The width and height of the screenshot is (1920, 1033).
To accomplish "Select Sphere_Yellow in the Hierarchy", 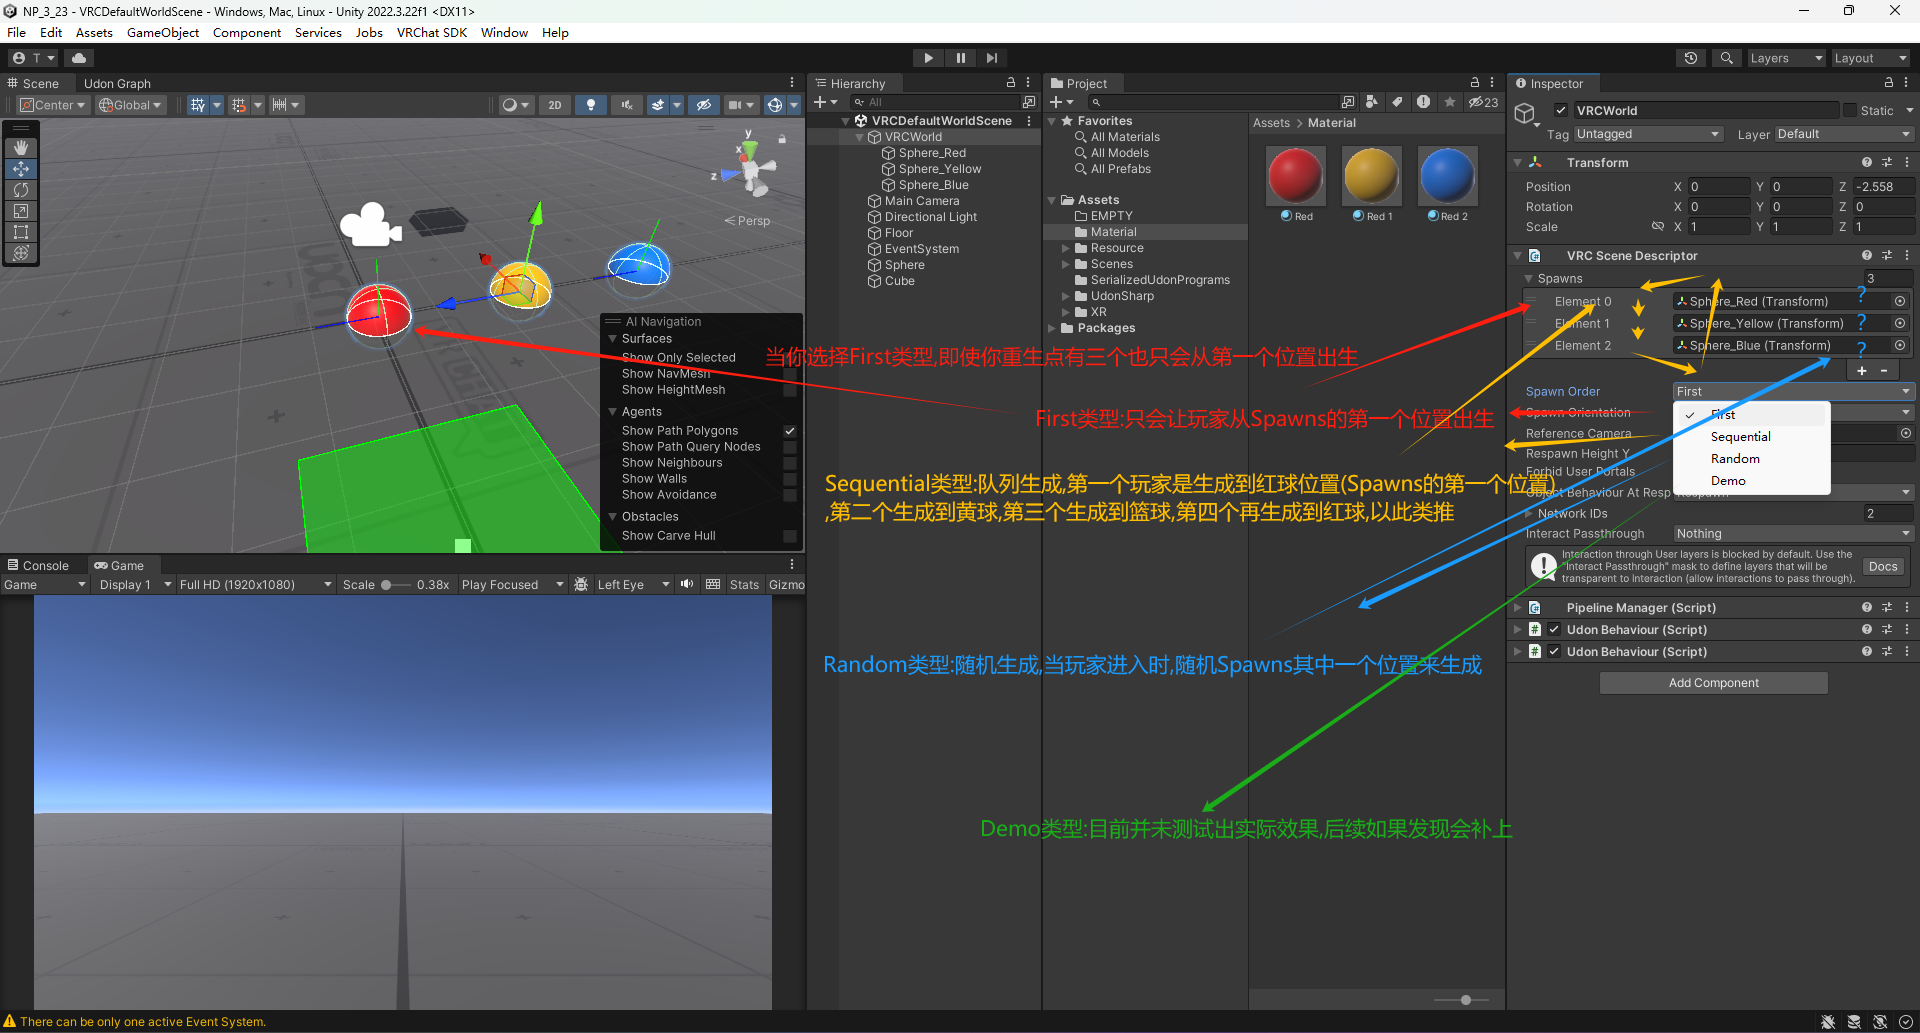I will [939, 169].
